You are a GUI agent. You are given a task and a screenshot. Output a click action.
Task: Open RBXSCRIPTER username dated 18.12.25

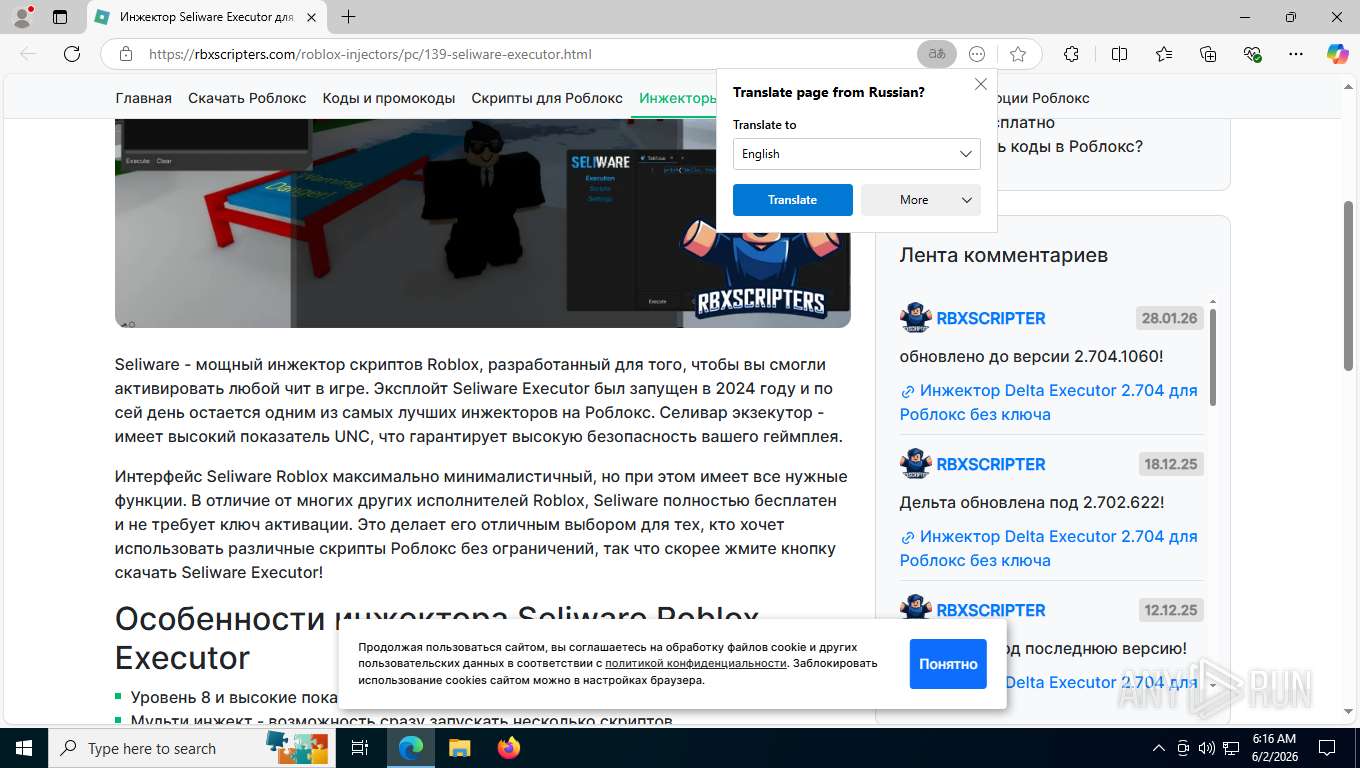[991, 464]
